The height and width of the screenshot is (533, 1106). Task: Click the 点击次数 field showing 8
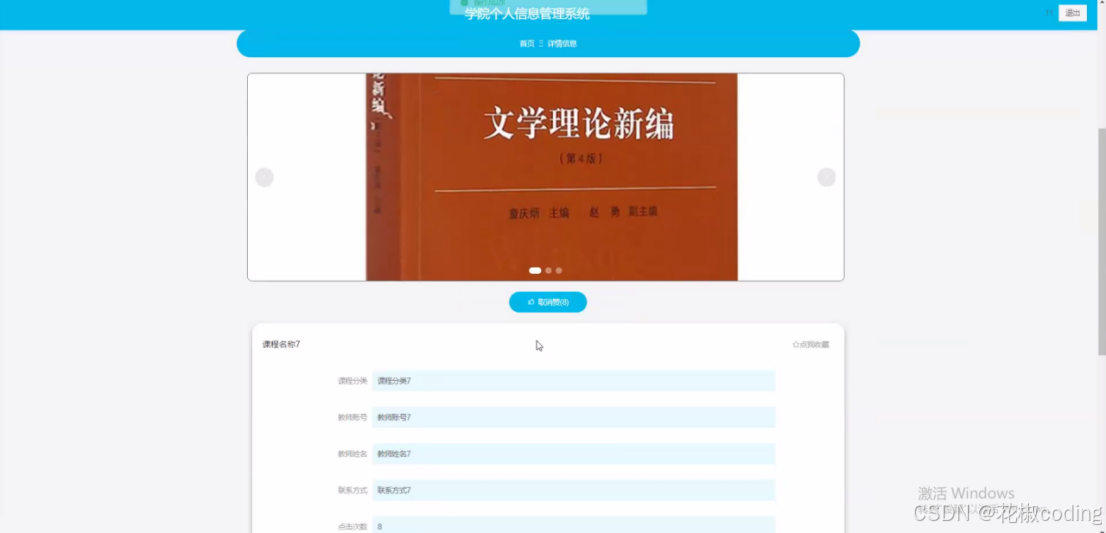click(573, 525)
